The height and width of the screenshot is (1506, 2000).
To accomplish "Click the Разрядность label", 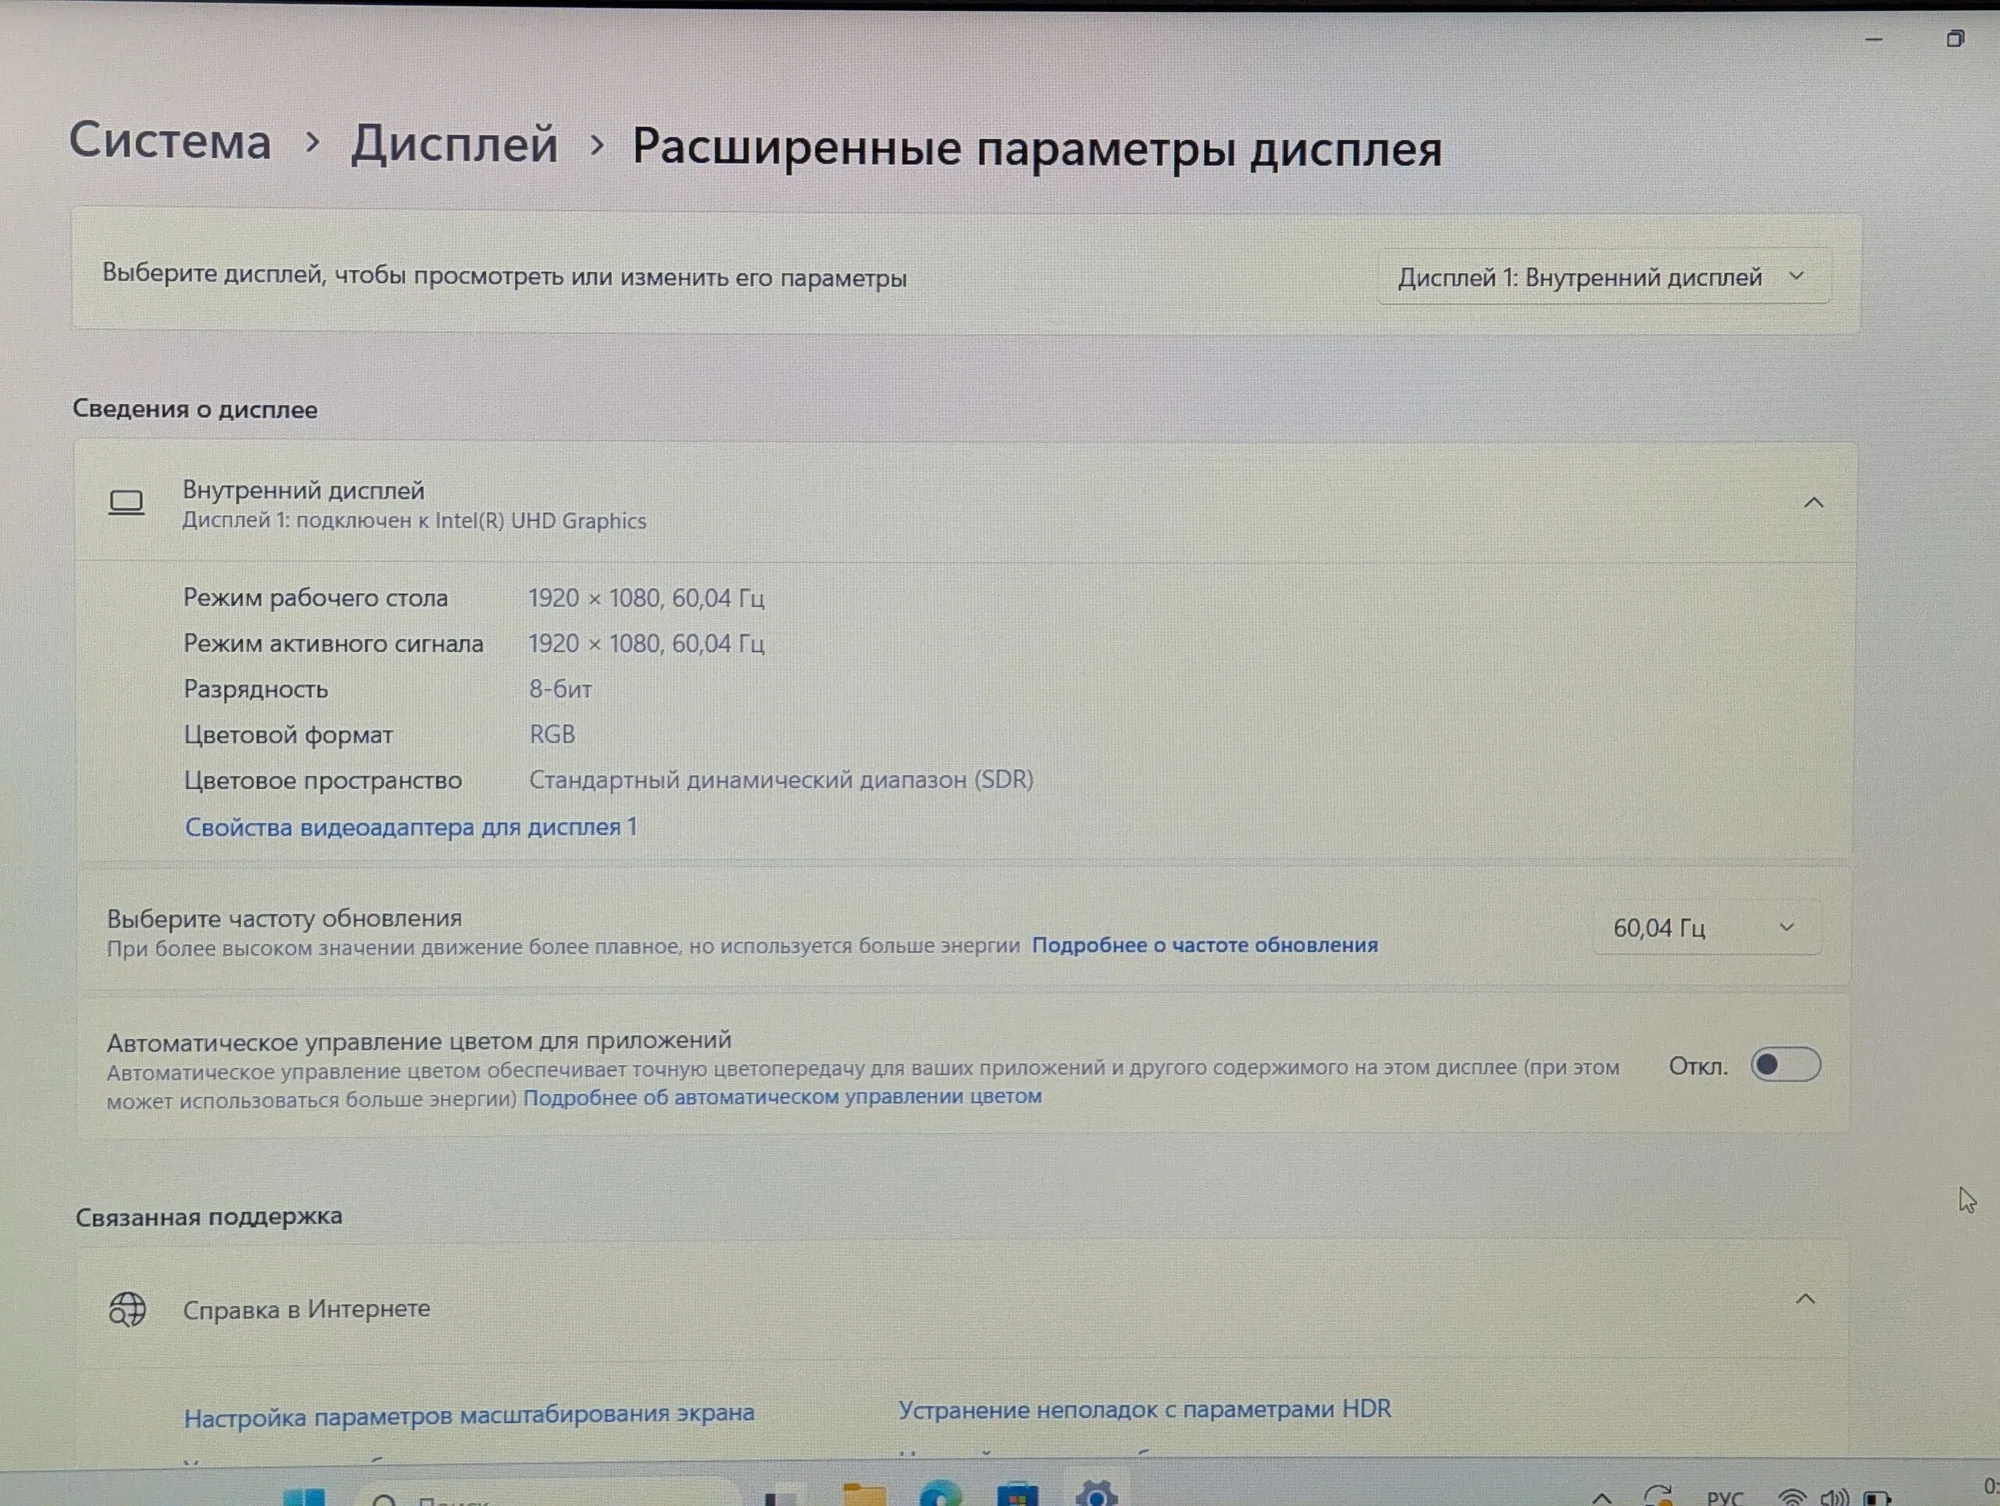I will [x=256, y=689].
